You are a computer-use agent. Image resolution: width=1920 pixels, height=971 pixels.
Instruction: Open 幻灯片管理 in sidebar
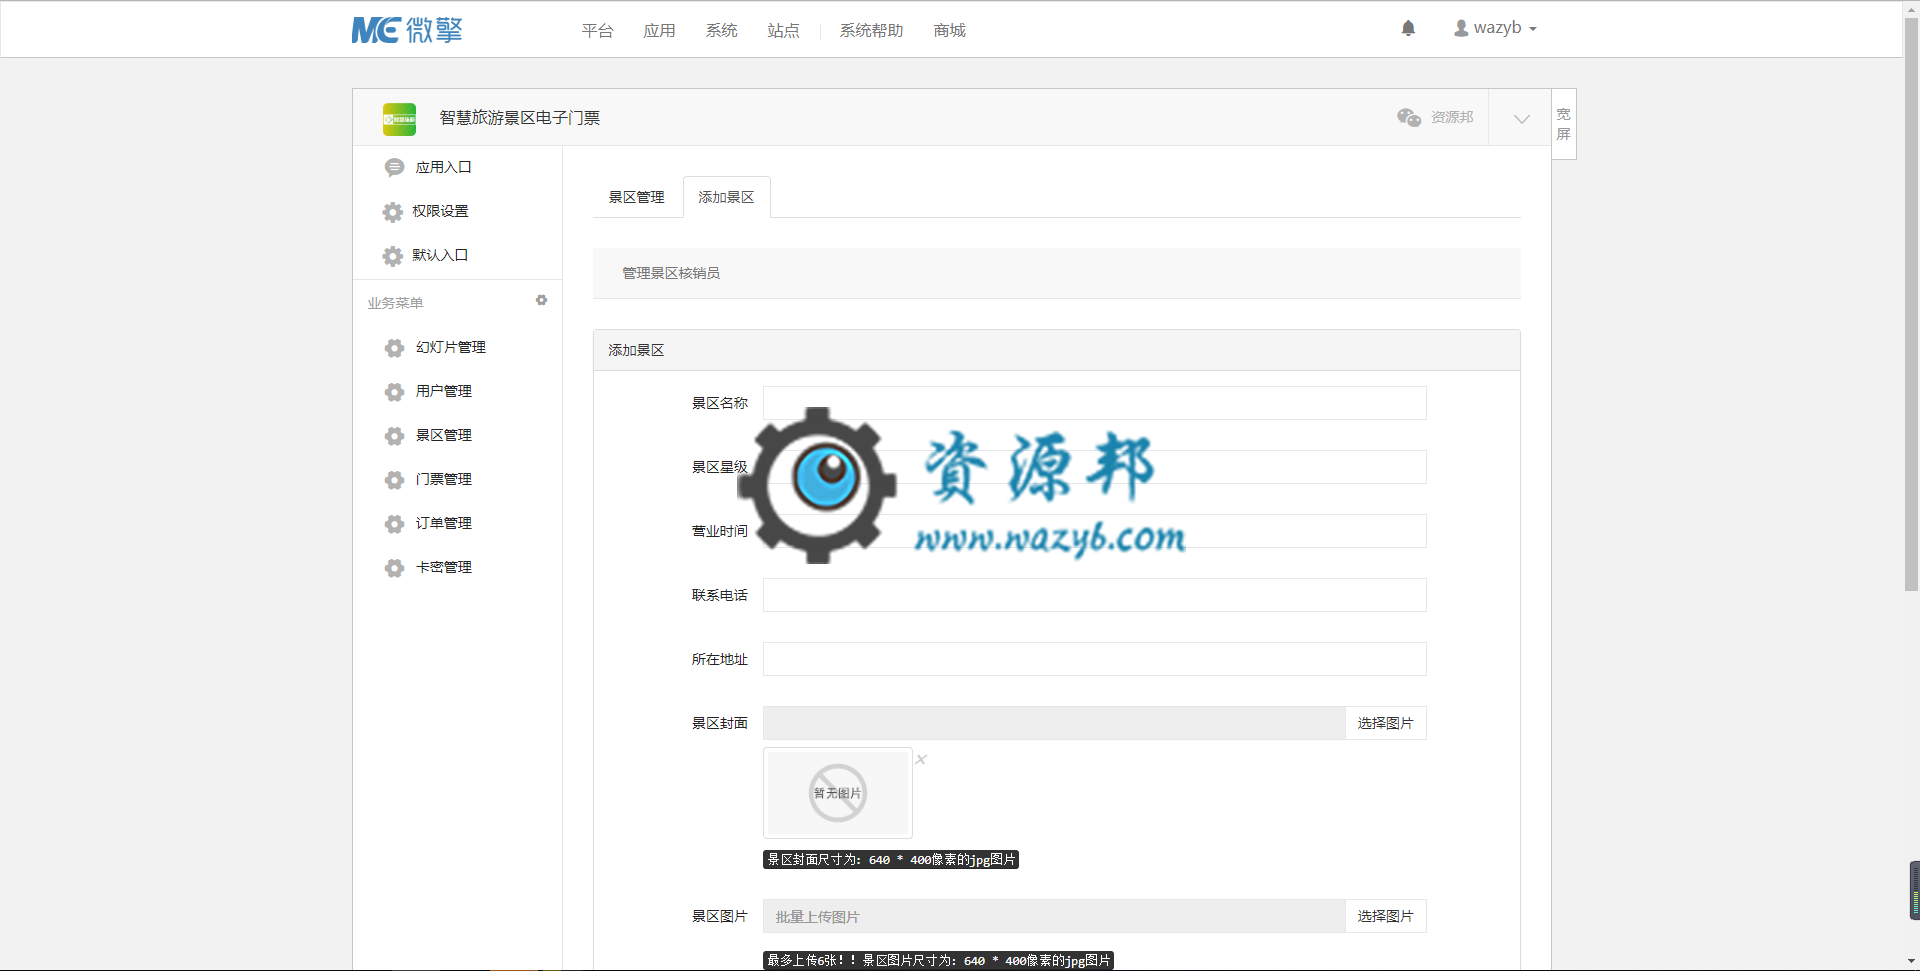(451, 347)
